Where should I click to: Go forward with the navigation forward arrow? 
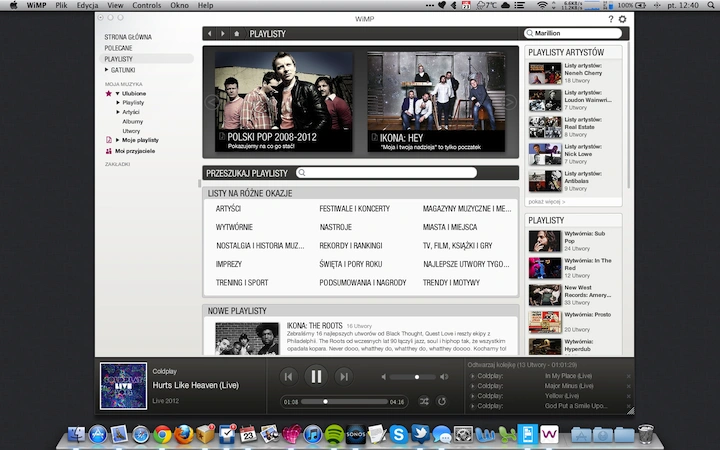pos(223,34)
